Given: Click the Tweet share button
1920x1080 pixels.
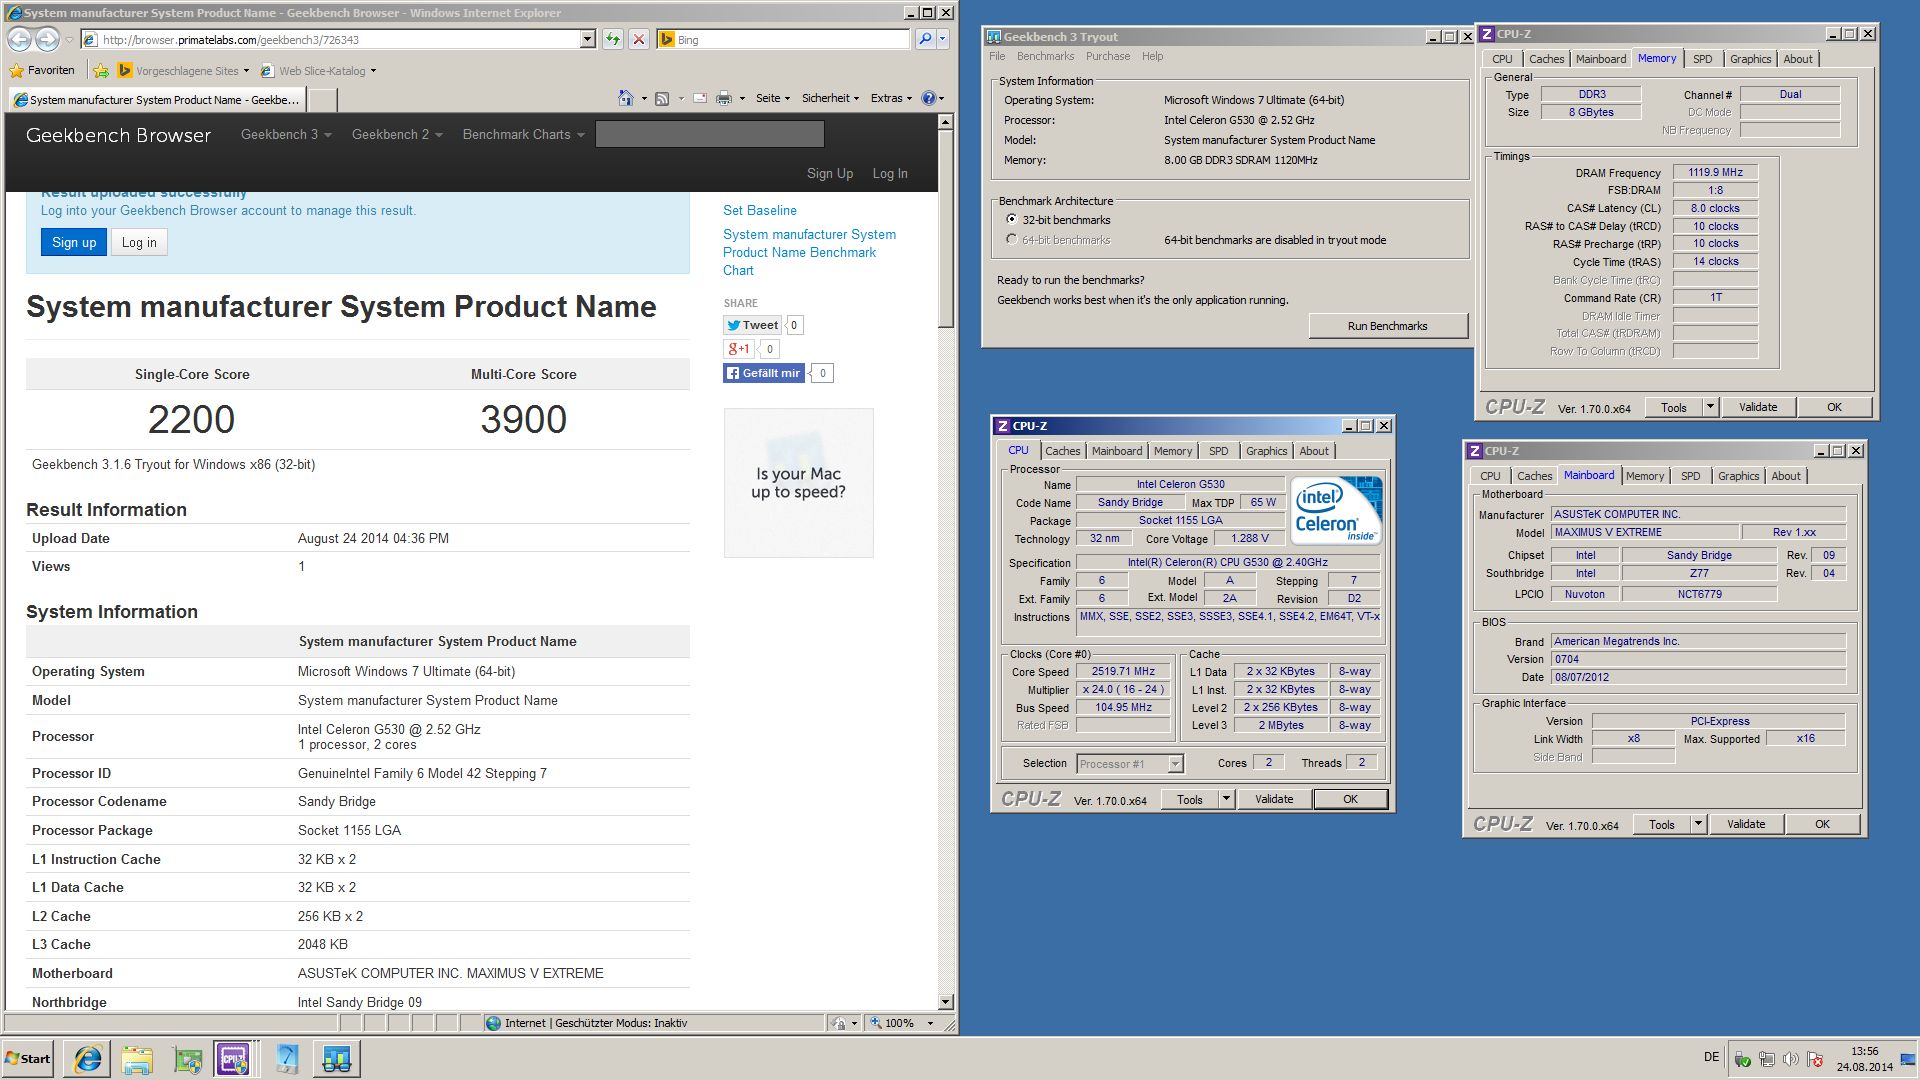Looking at the screenshot, I should coord(752,325).
